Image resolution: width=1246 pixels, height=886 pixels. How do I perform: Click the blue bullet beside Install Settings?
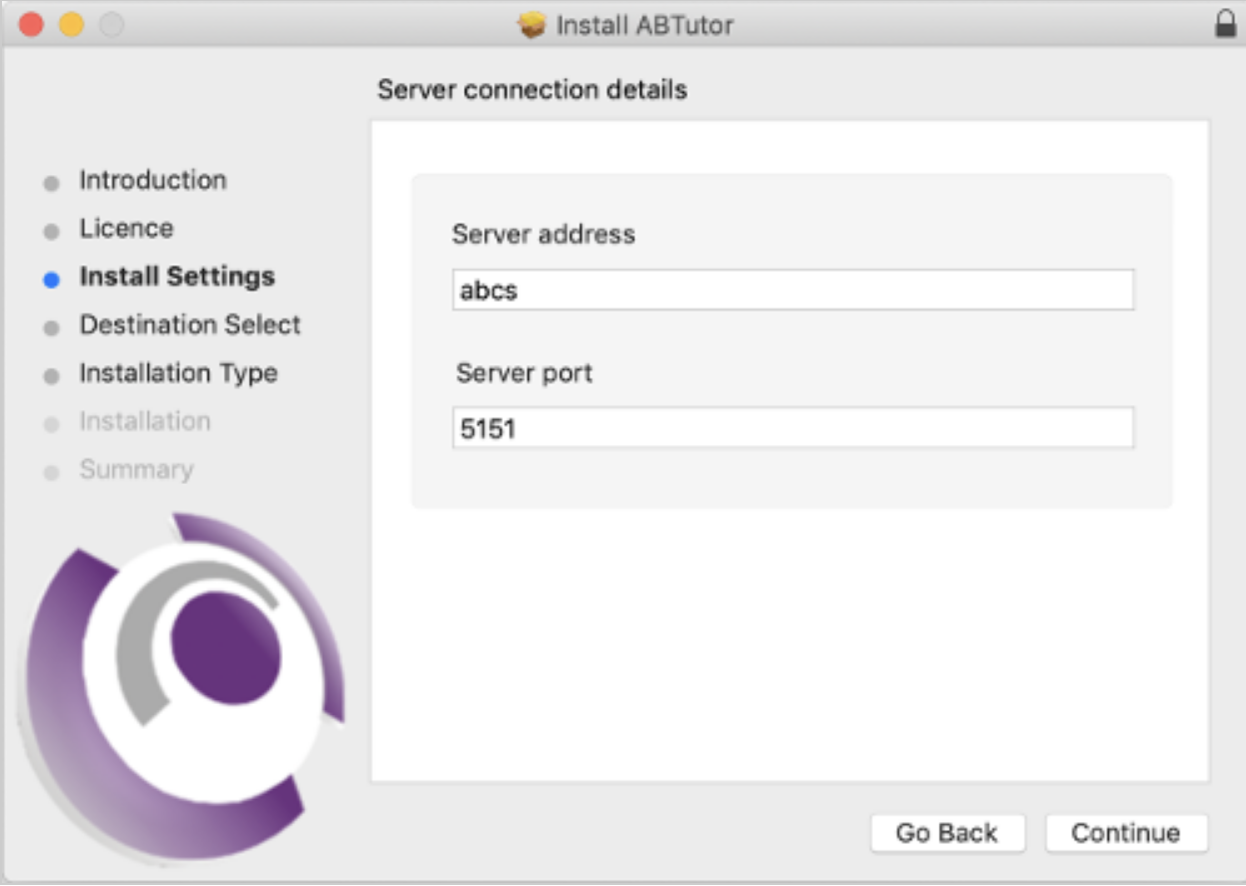pyautogui.click(x=52, y=281)
